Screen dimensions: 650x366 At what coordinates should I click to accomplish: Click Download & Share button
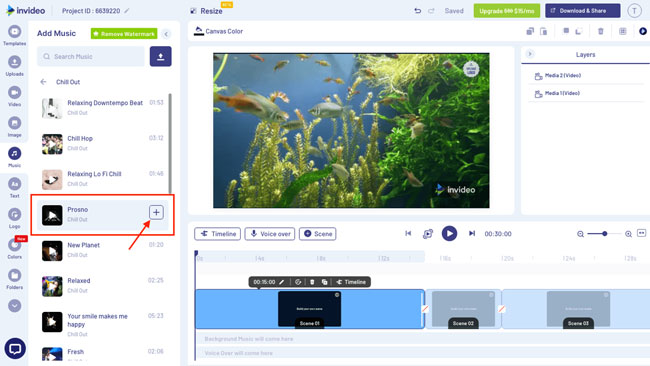click(x=582, y=11)
